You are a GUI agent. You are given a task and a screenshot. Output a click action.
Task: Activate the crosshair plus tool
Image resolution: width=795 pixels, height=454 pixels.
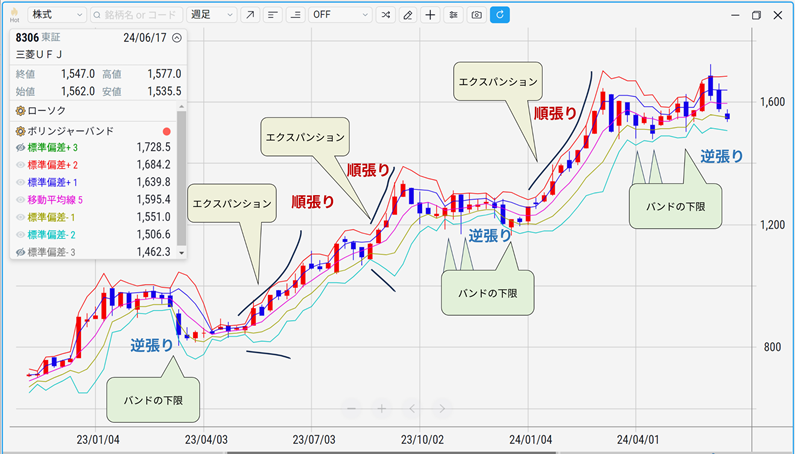[x=430, y=15]
